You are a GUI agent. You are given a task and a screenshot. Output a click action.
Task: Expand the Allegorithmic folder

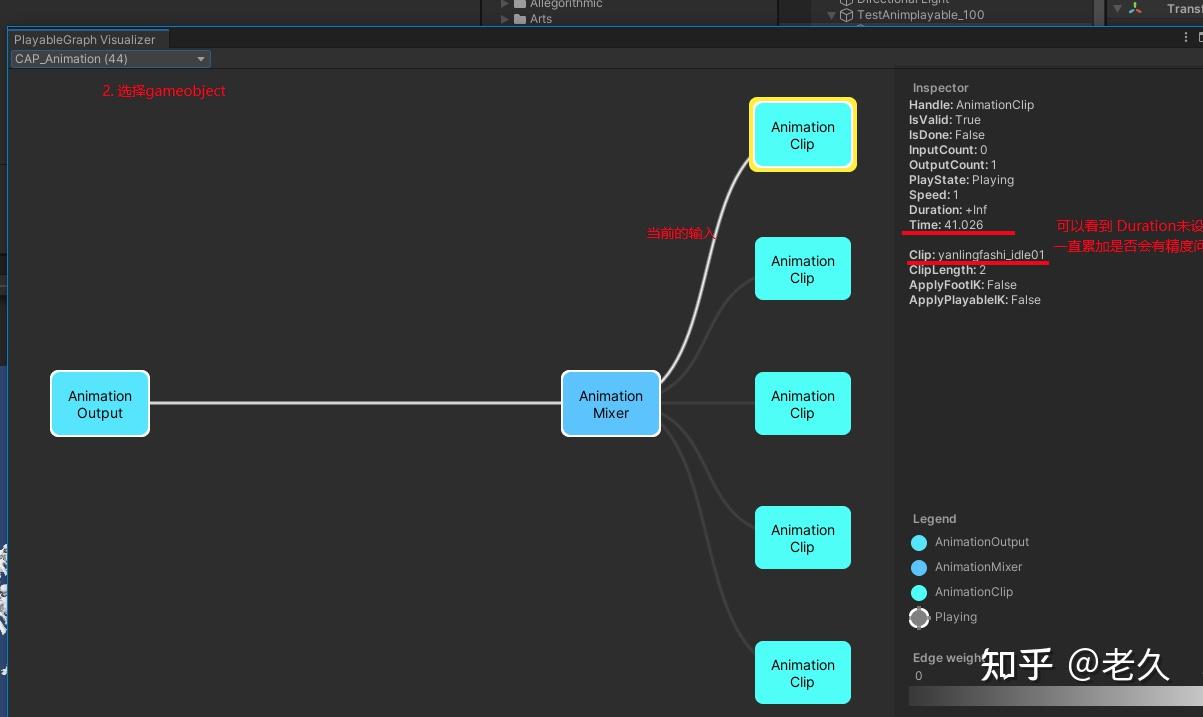pos(505,4)
